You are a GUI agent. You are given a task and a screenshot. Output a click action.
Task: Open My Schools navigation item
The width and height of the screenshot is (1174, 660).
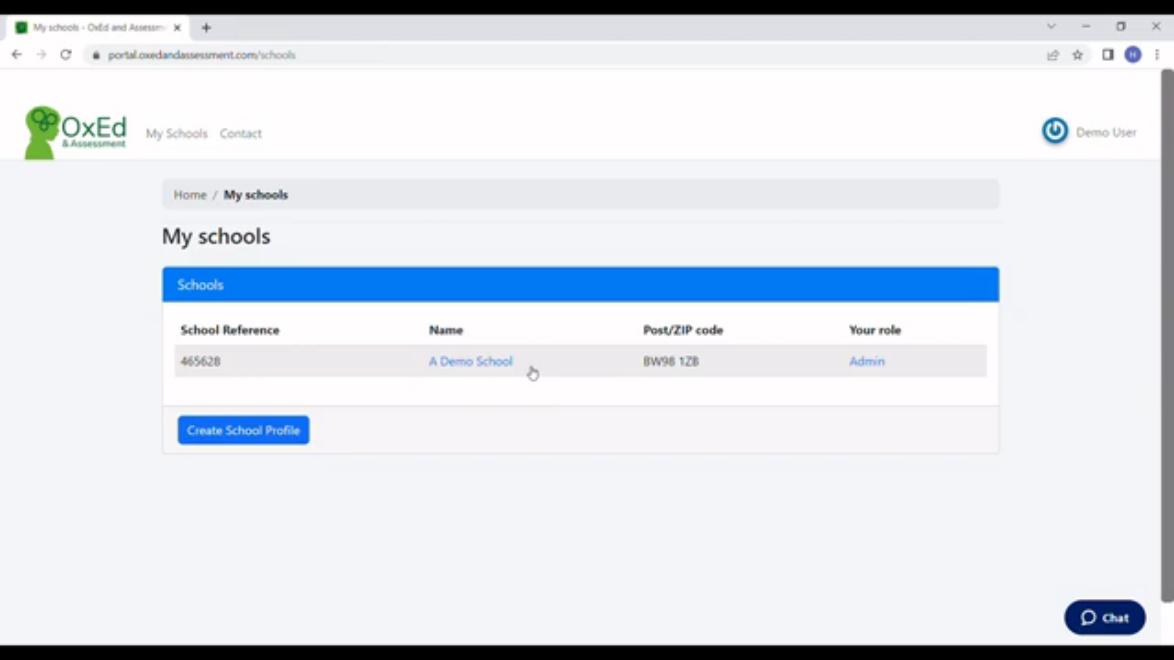tap(176, 133)
